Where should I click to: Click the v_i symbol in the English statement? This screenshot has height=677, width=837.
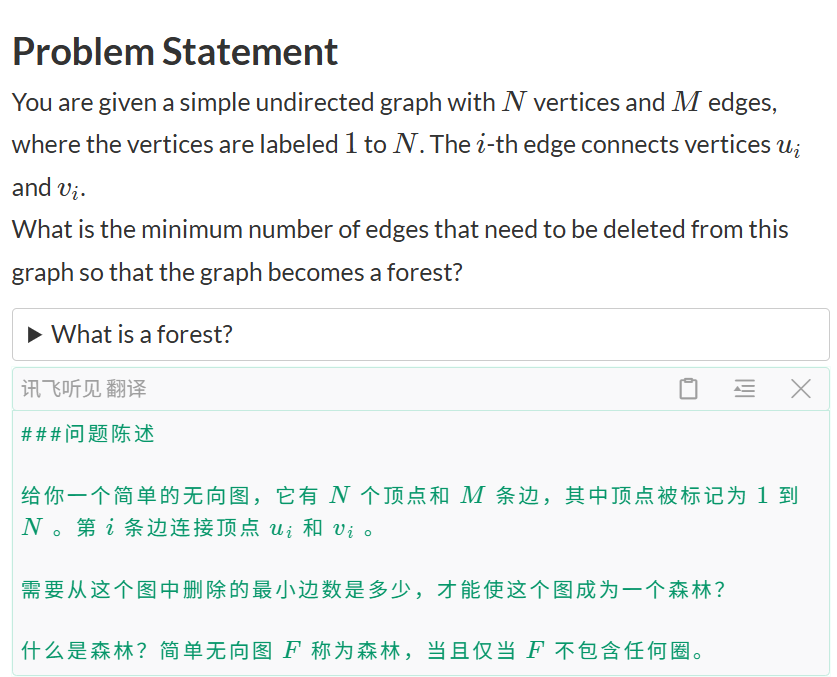coord(70,189)
